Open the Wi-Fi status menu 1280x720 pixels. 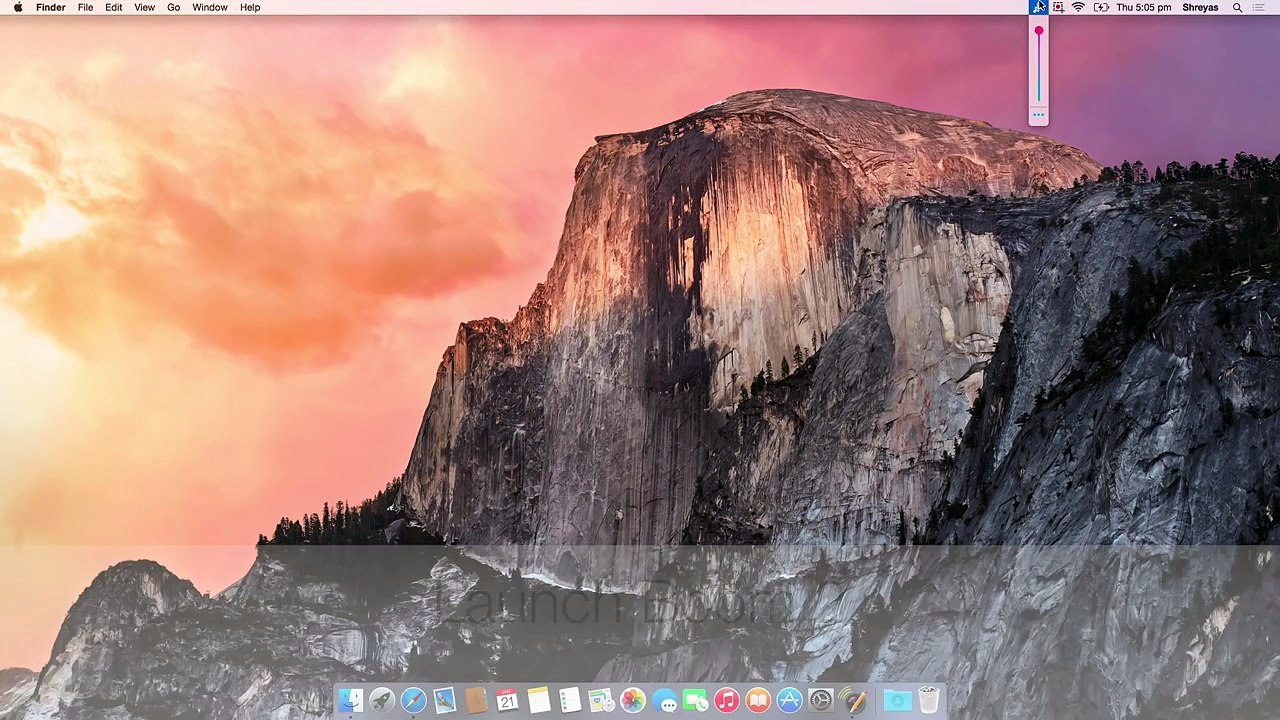(x=1078, y=7)
